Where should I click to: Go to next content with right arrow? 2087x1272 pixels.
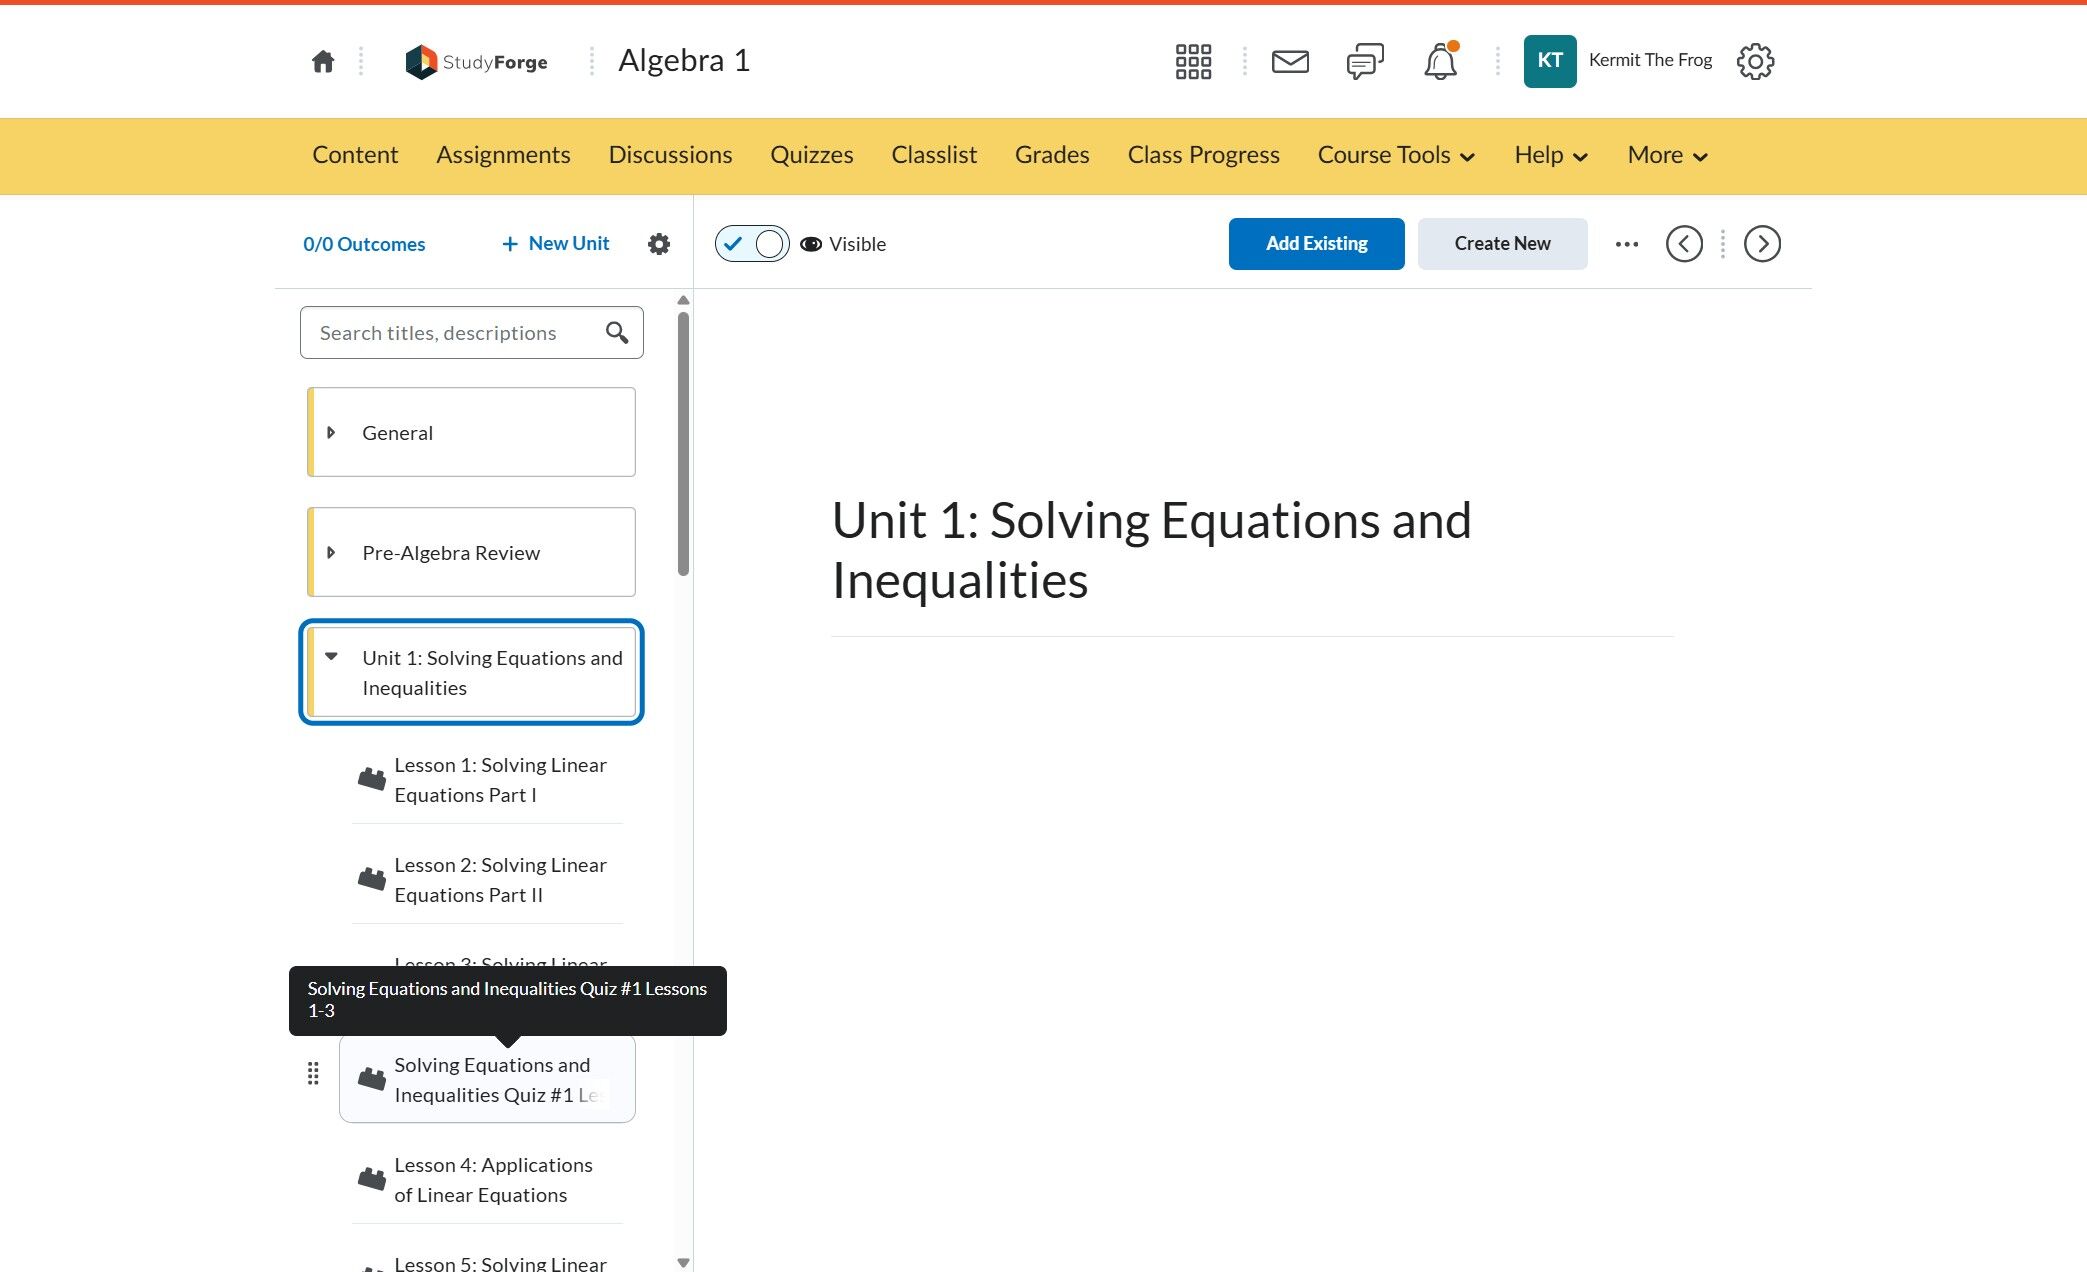tap(1762, 244)
